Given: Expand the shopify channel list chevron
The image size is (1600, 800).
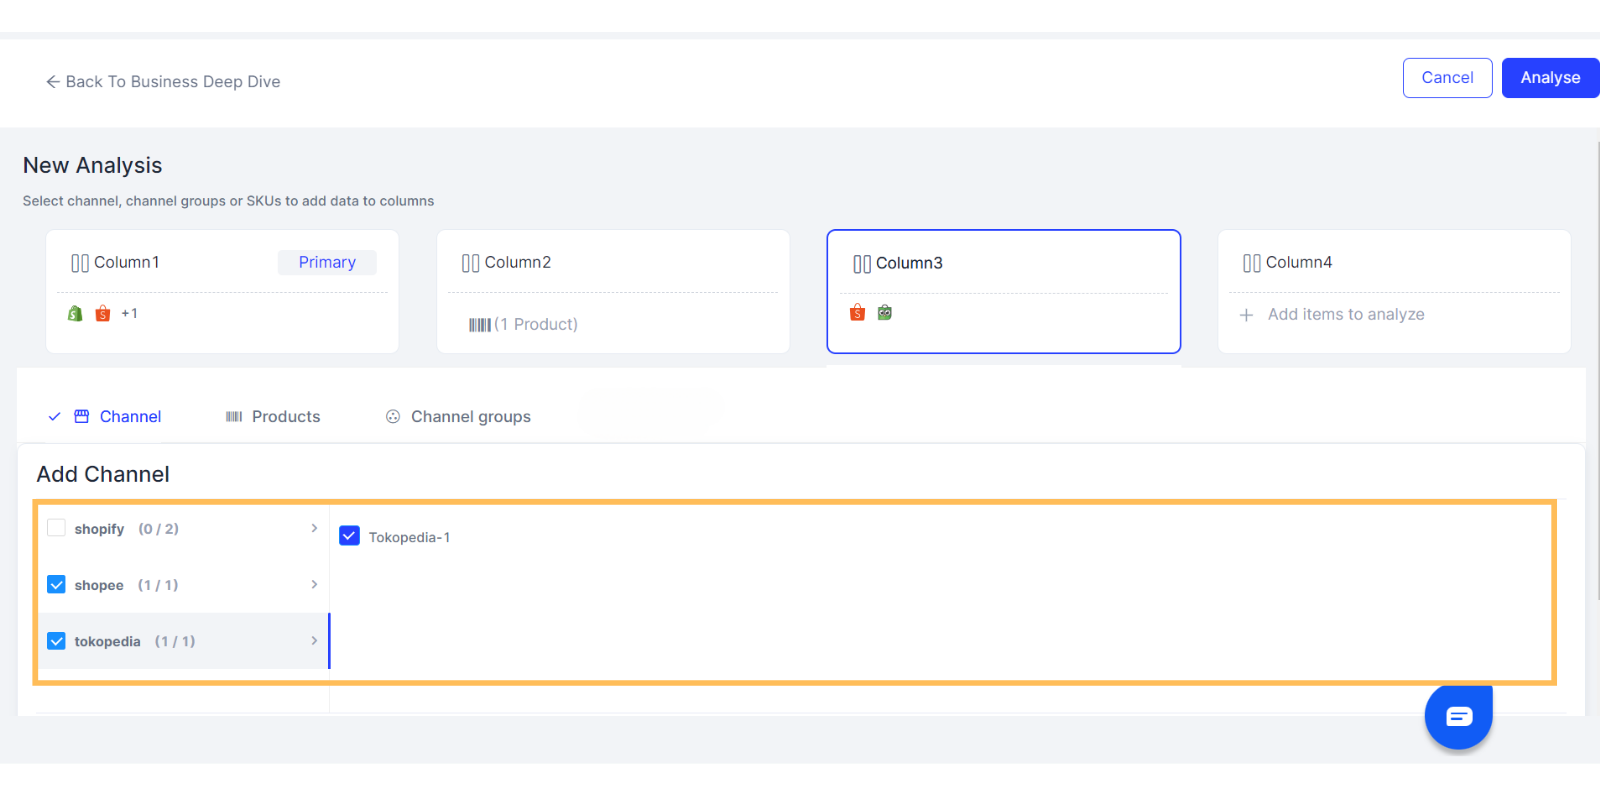Looking at the screenshot, I should [x=314, y=528].
